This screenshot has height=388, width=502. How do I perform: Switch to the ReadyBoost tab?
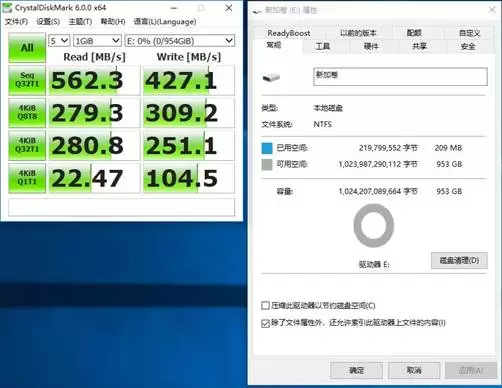289,33
